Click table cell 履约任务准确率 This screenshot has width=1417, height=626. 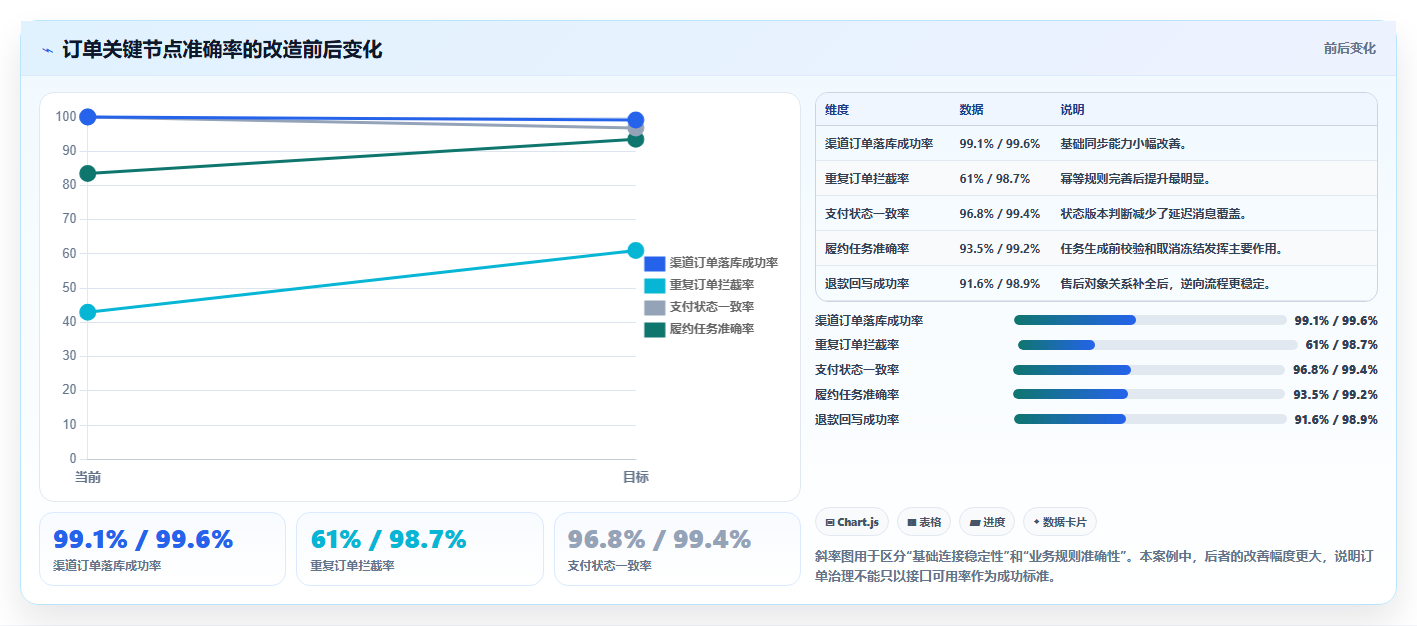(x=867, y=249)
